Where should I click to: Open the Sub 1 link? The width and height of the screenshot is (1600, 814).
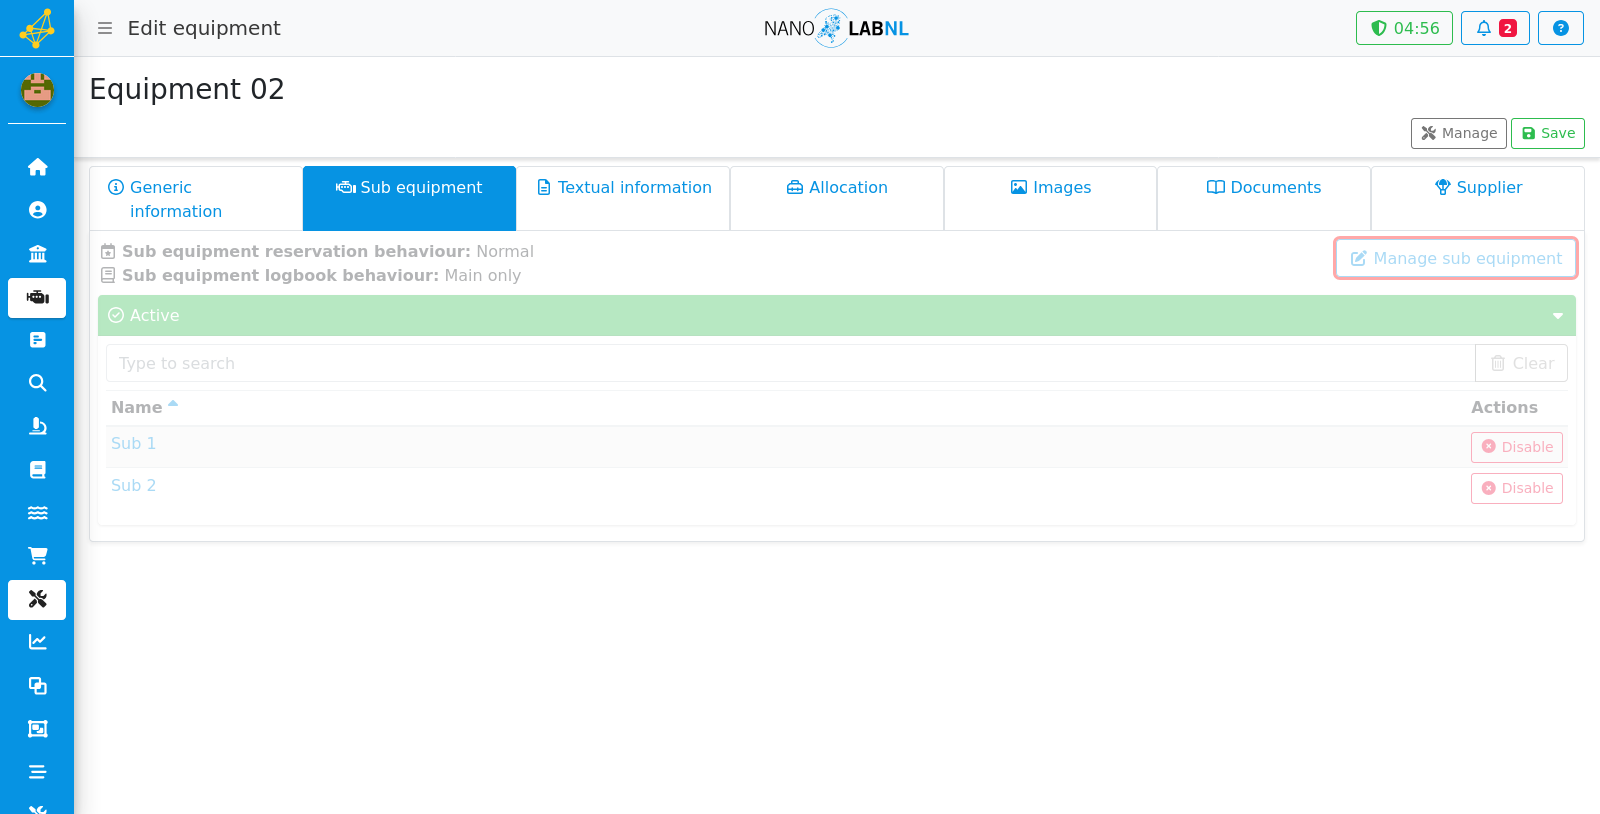point(133,443)
